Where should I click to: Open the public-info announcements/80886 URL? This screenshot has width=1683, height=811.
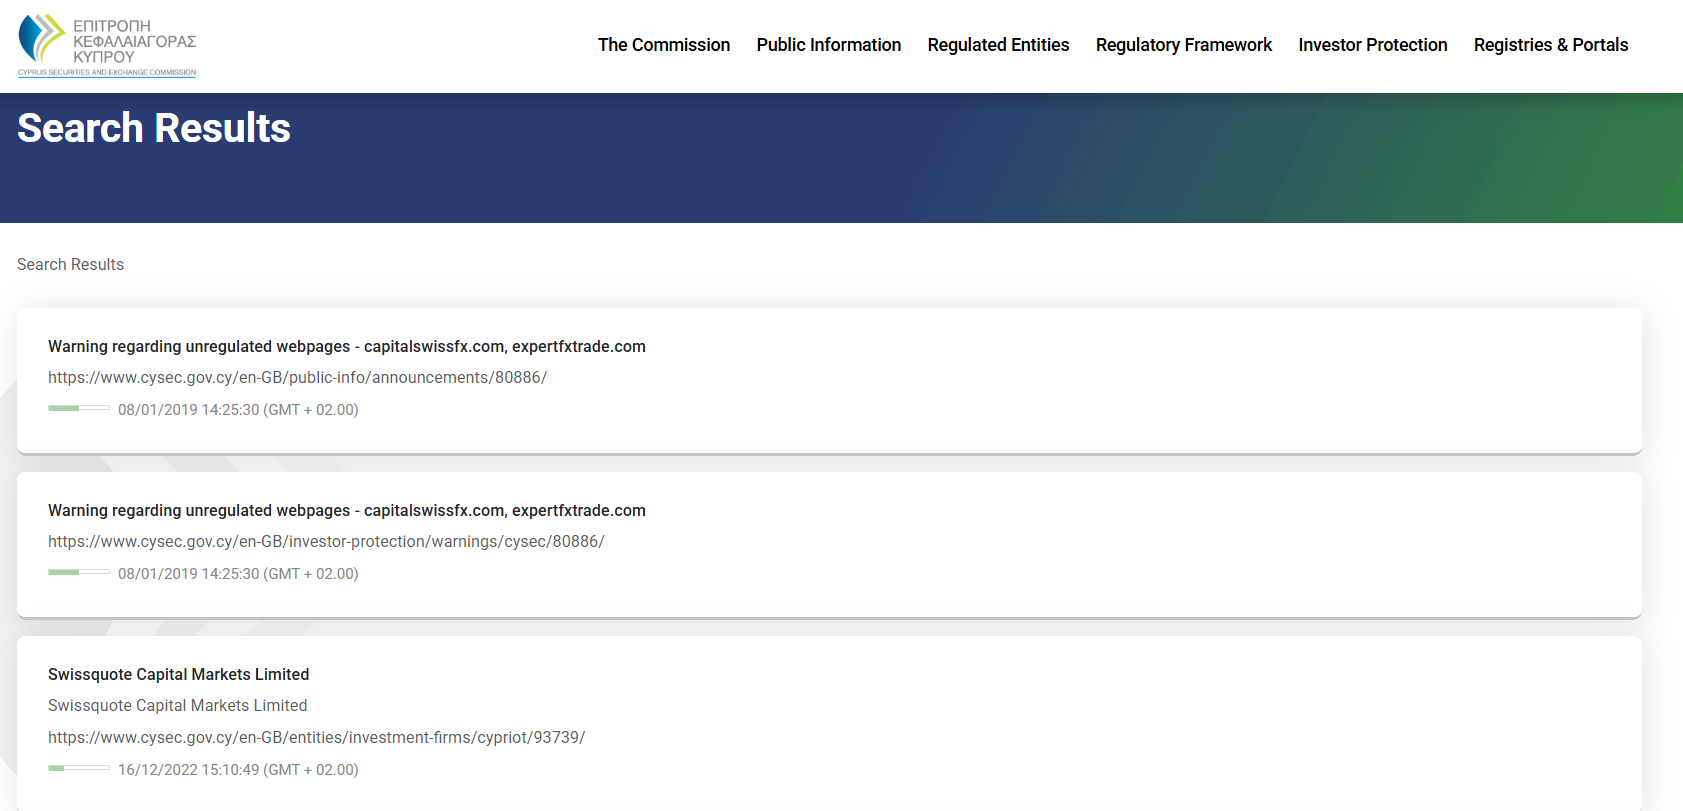[x=297, y=377]
